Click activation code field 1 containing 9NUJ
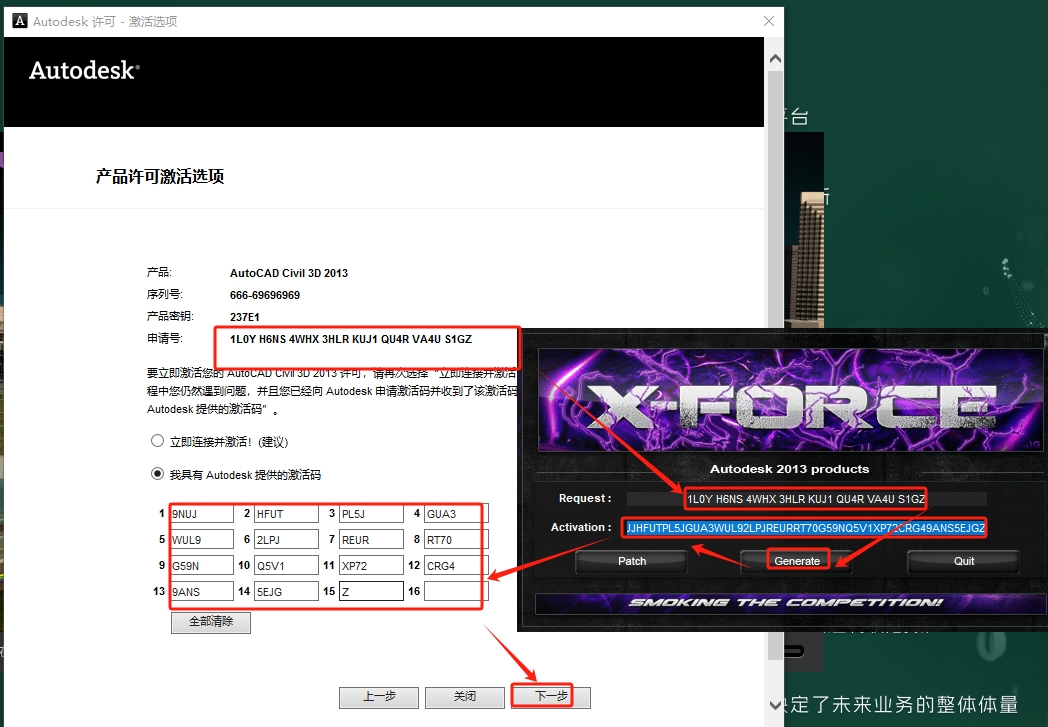 pos(202,514)
